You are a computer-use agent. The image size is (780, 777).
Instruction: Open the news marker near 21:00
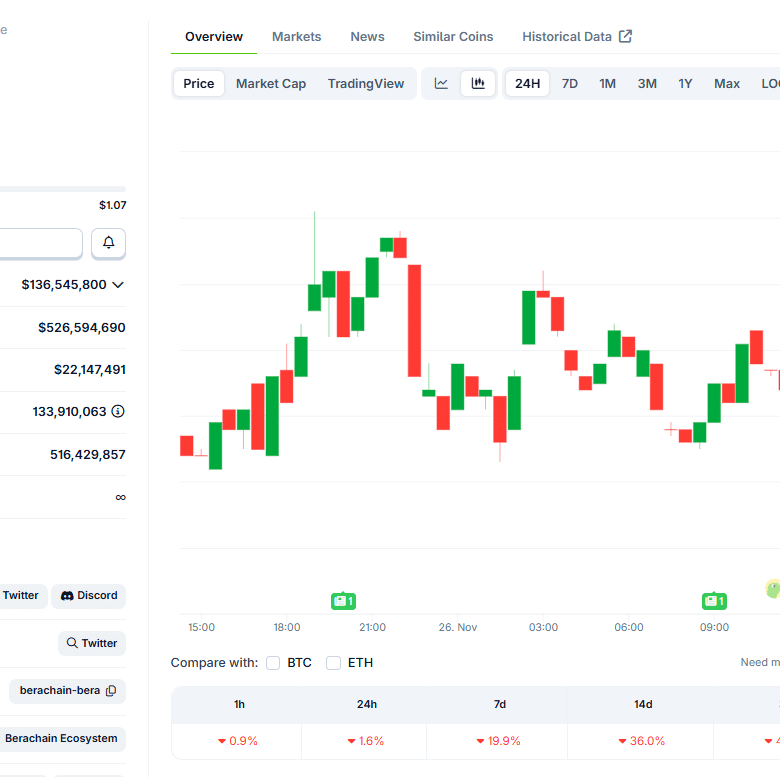coord(344,601)
